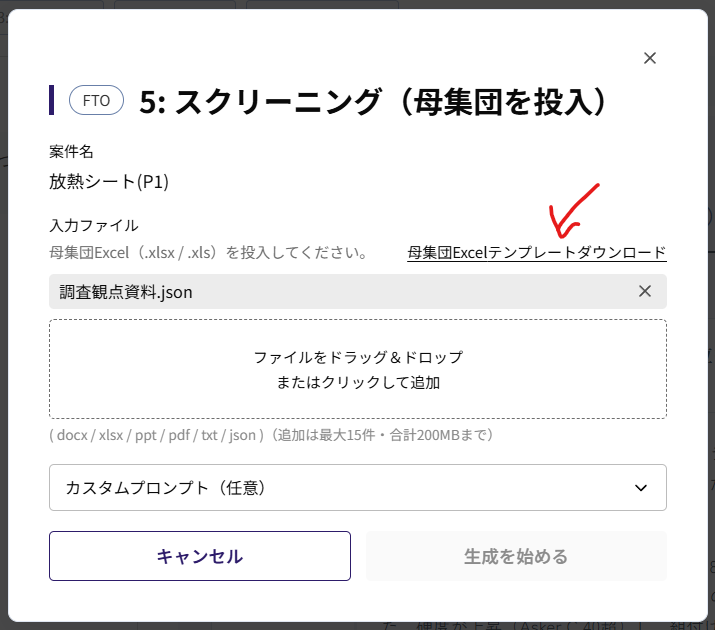Click the 入力ファイル label
The height and width of the screenshot is (630, 715).
[x=93, y=226]
